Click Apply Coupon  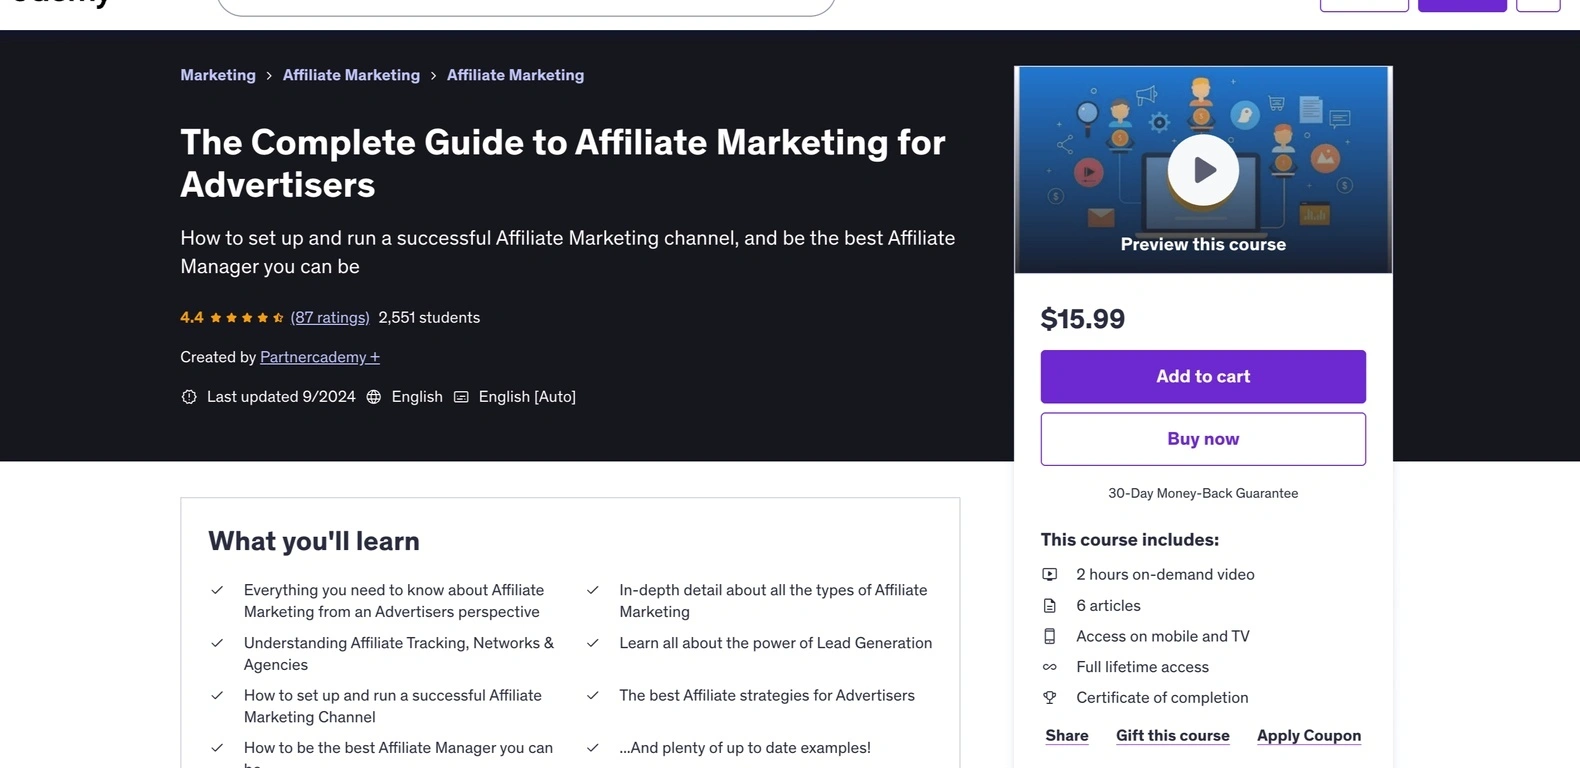[1309, 736]
